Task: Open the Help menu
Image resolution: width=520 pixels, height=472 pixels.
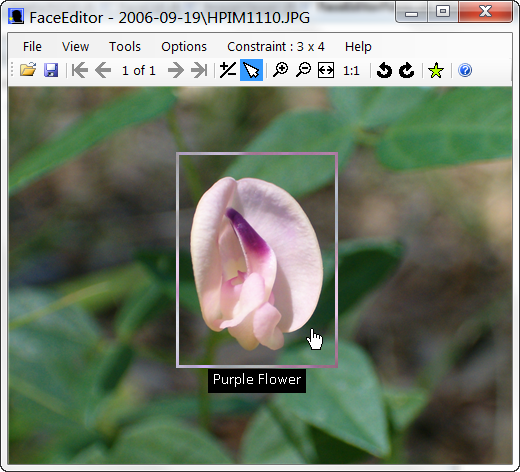Action: point(358,46)
